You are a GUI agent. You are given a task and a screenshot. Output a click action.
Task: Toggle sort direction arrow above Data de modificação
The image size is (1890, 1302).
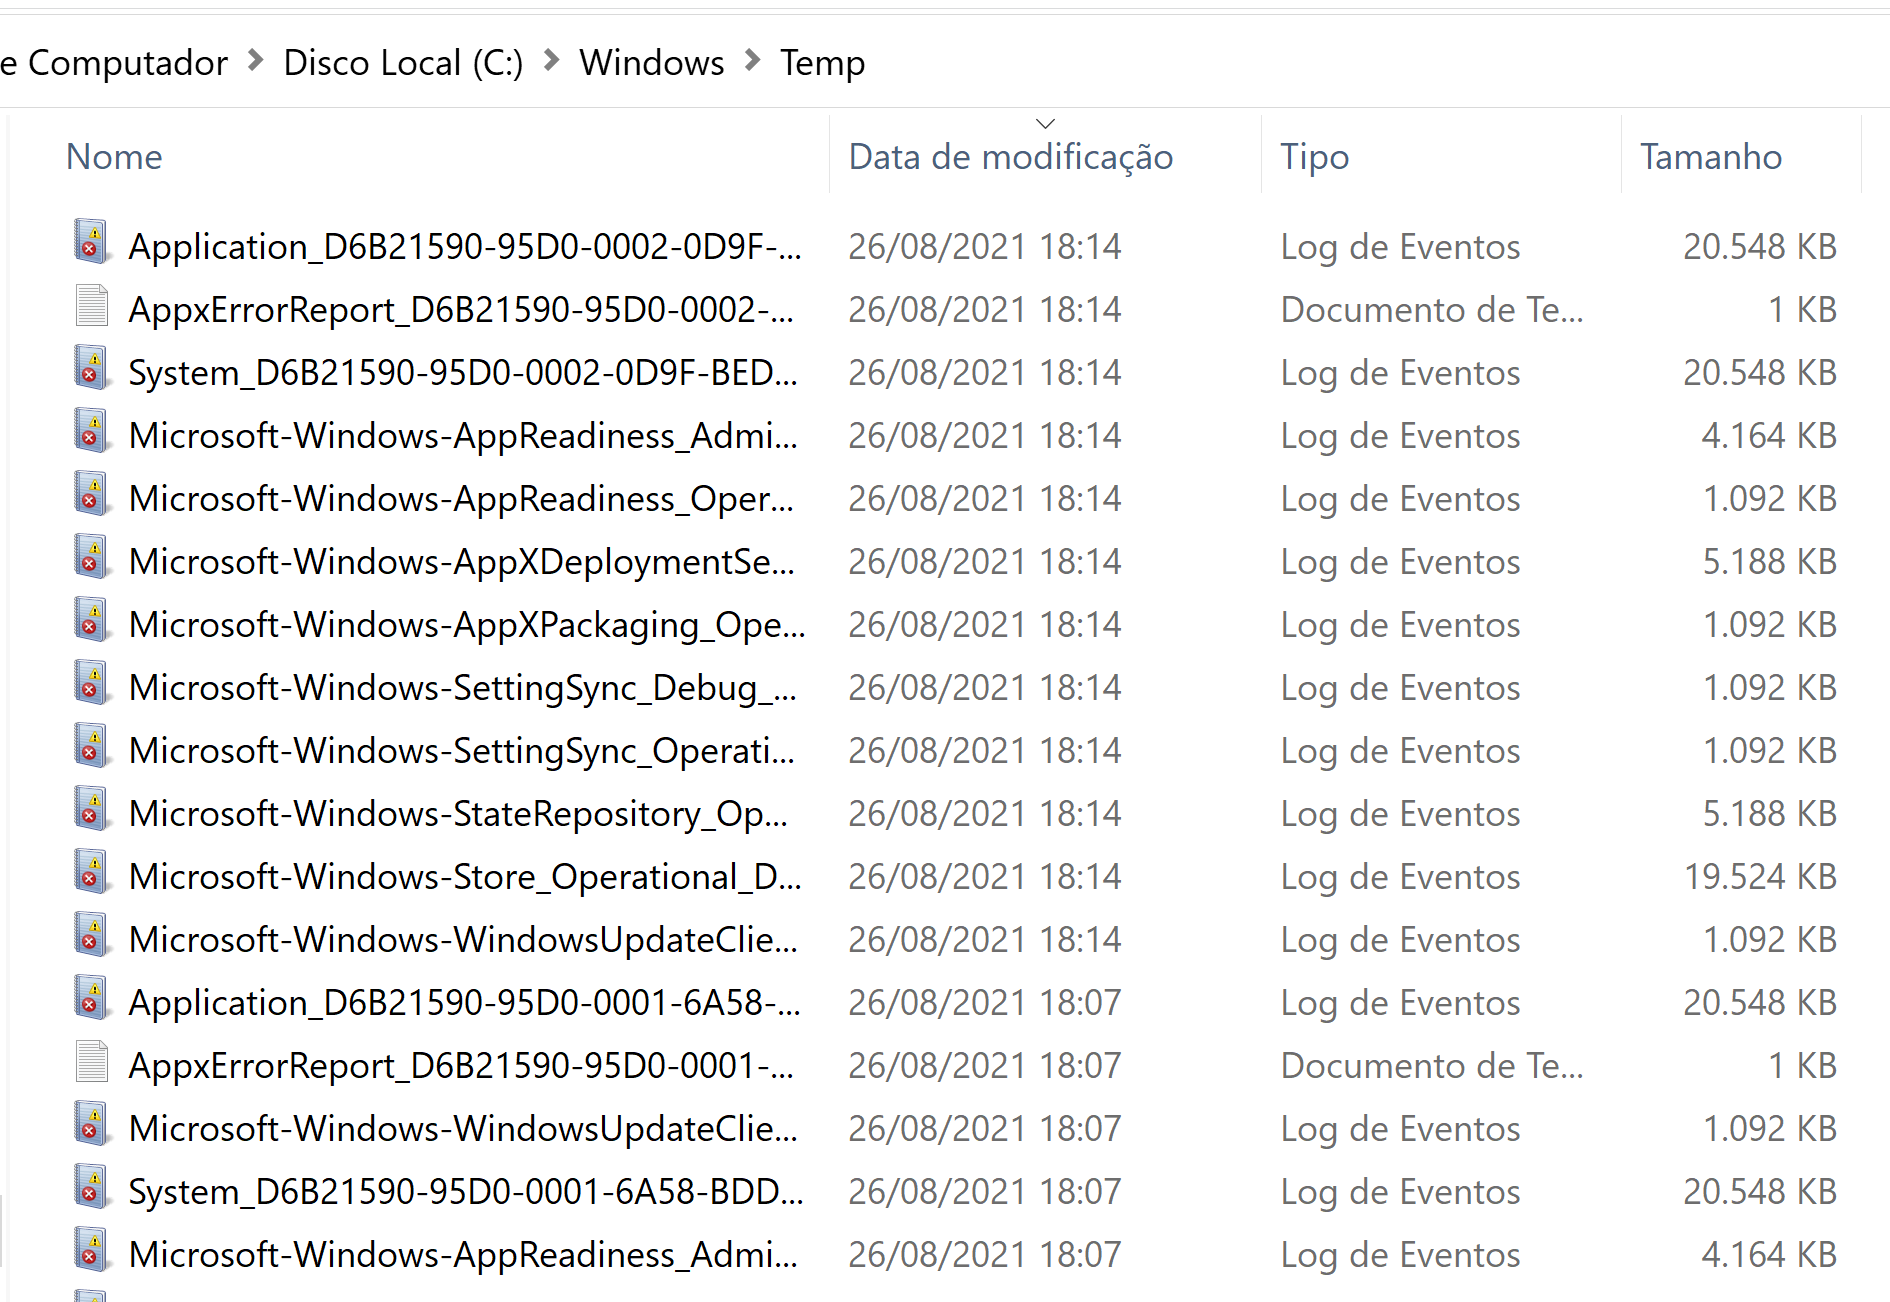1045,124
